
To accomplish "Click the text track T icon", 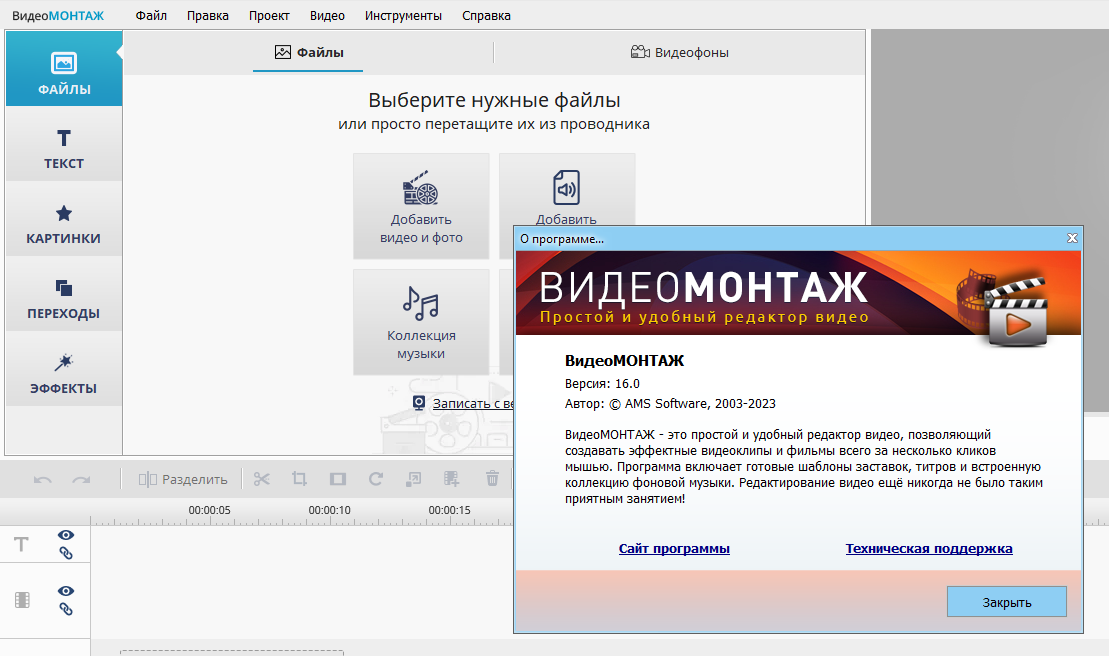I will coord(22,544).
